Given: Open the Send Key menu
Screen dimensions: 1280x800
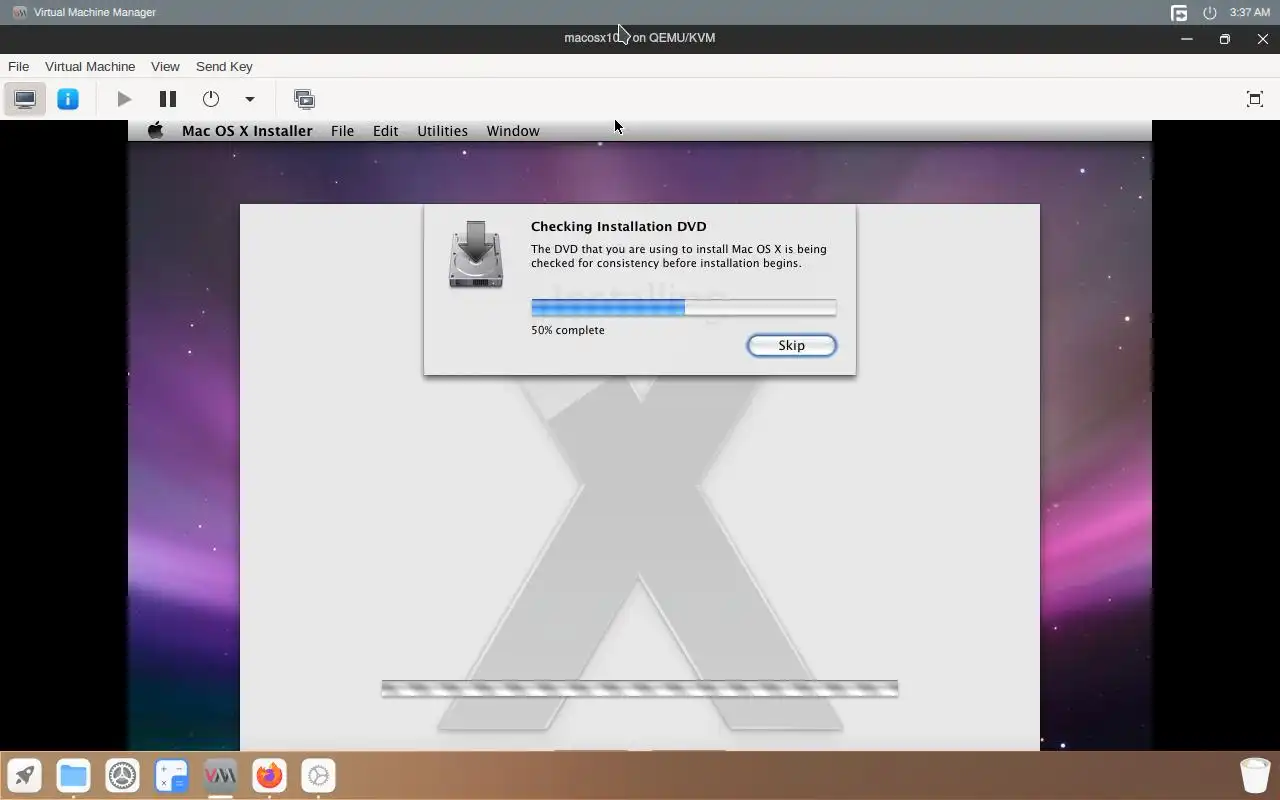Looking at the screenshot, I should (x=224, y=66).
